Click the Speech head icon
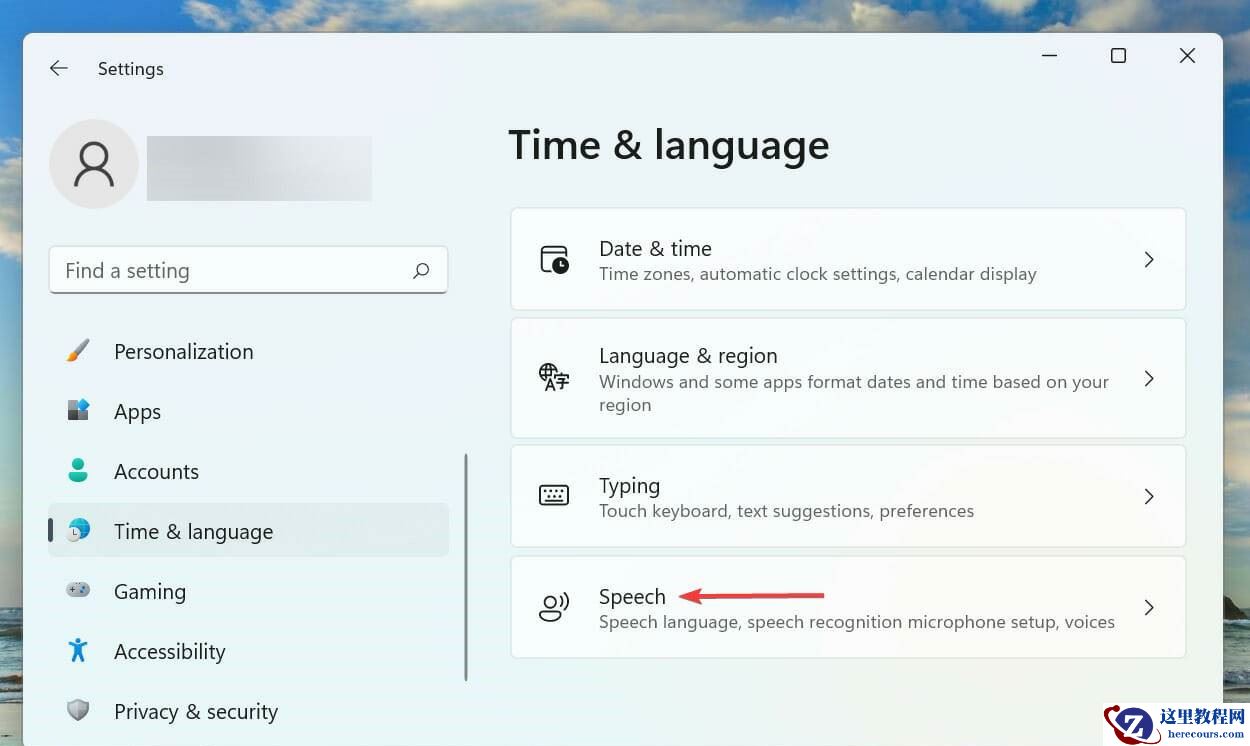Viewport: 1250px width, 746px height. (554, 607)
